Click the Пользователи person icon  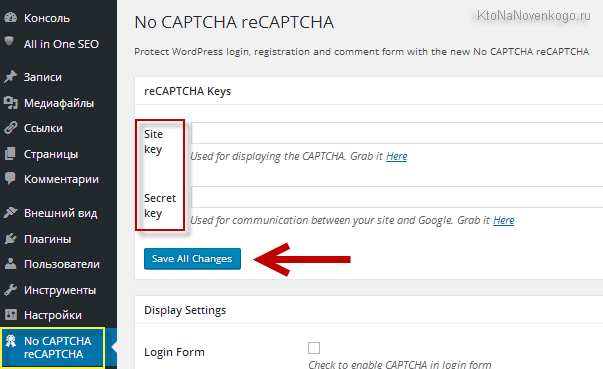click(10, 264)
